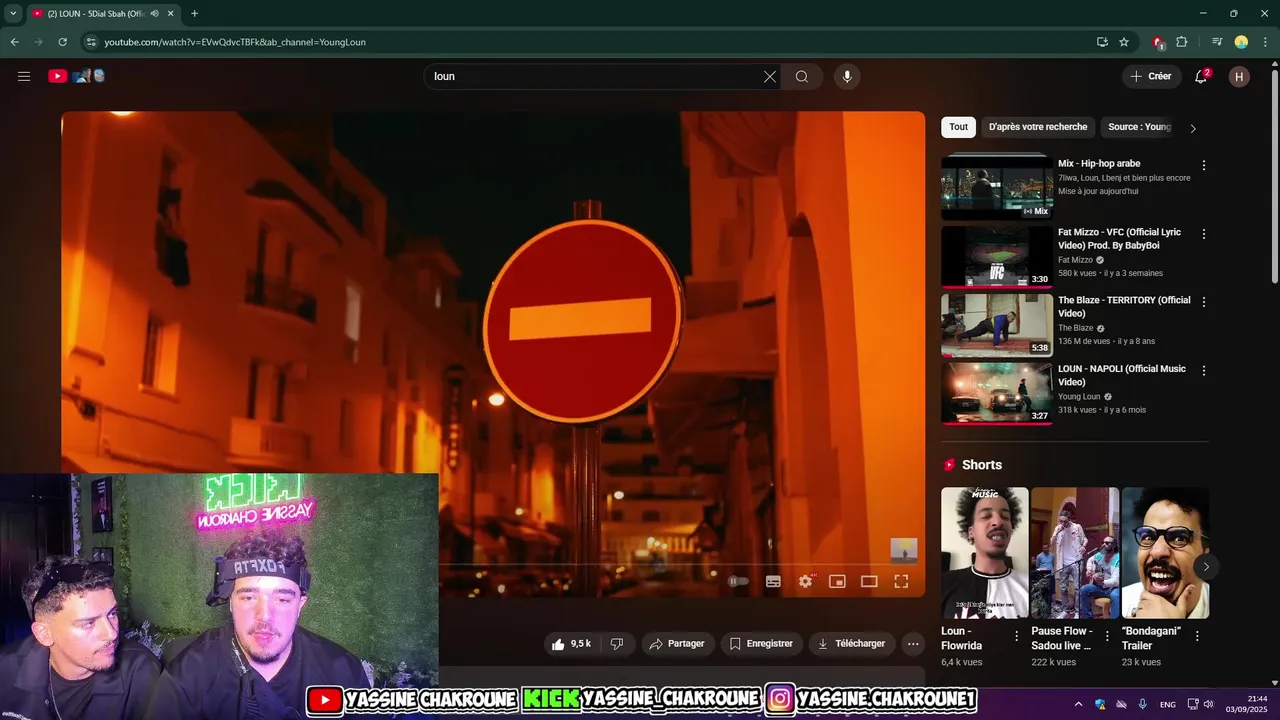The image size is (1280, 720).
Task: Open options for Pause Flow - Sadou short
Action: click(1106, 636)
